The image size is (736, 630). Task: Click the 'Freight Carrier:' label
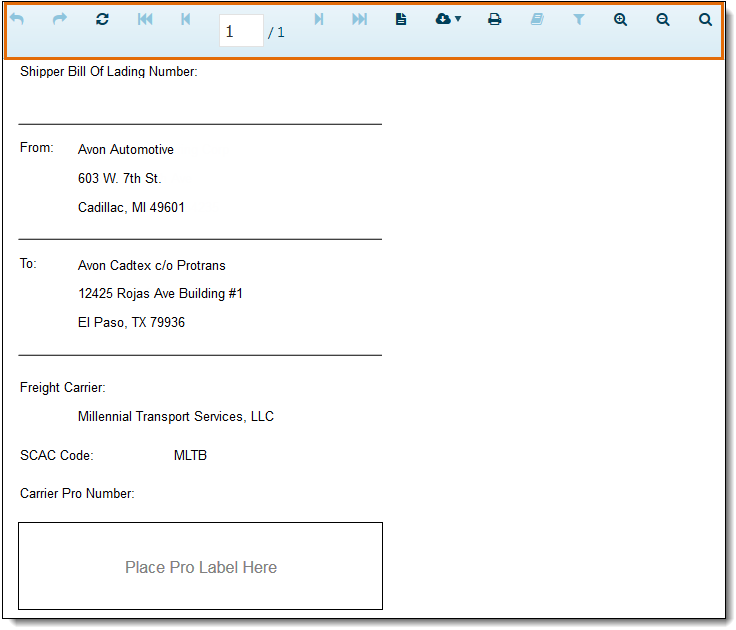tap(63, 387)
